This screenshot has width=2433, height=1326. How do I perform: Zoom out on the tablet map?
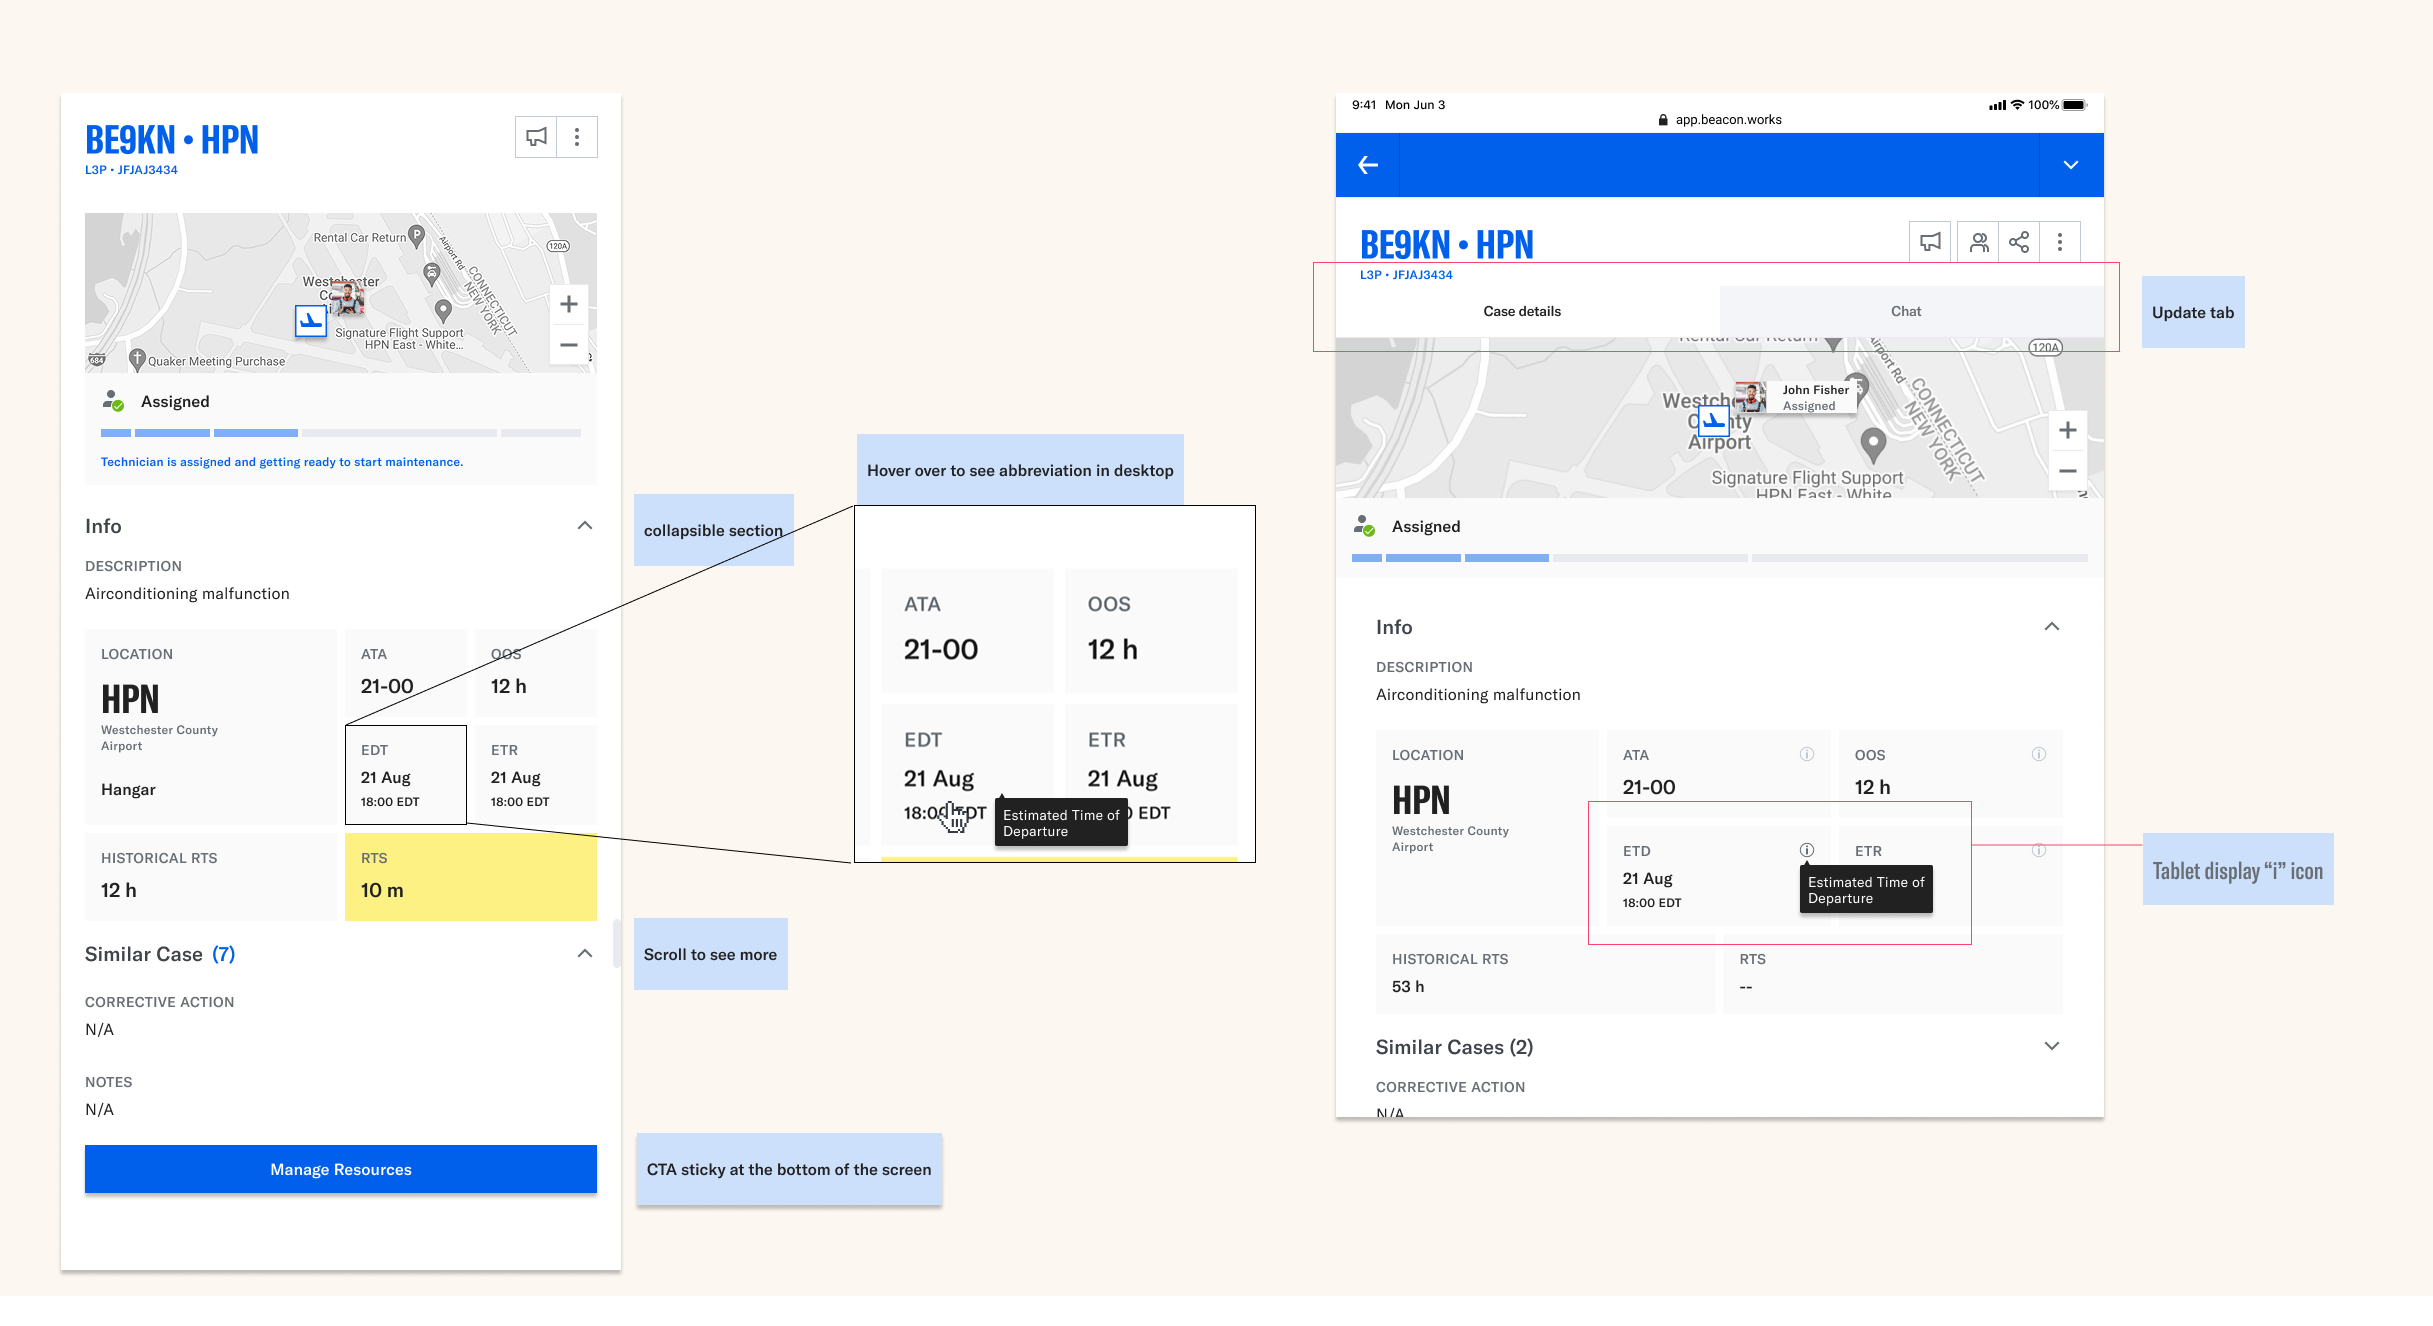(2067, 471)
